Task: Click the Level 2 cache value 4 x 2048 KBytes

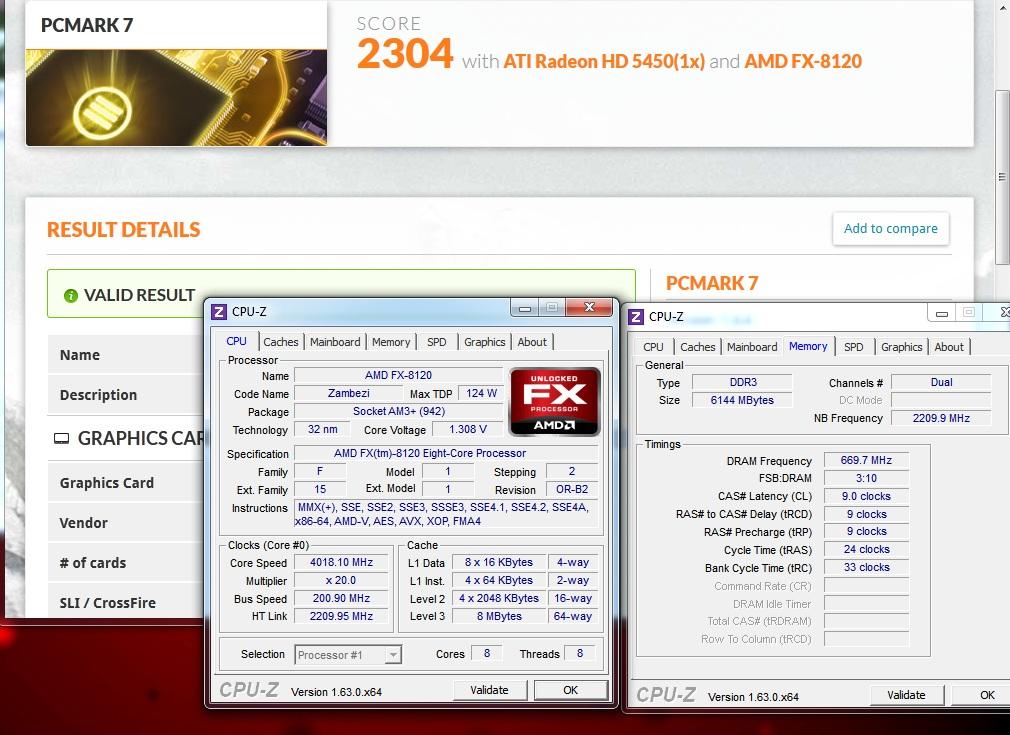Action: (x=499, y=598)
